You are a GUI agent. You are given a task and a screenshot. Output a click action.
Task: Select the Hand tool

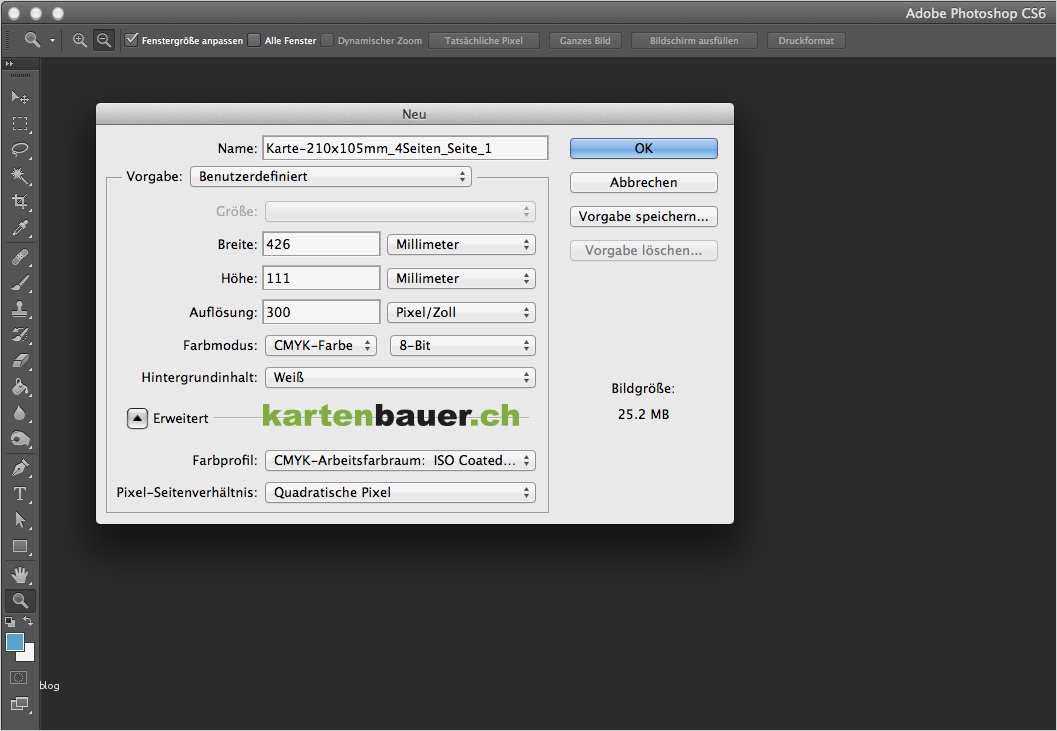point(20,575)
